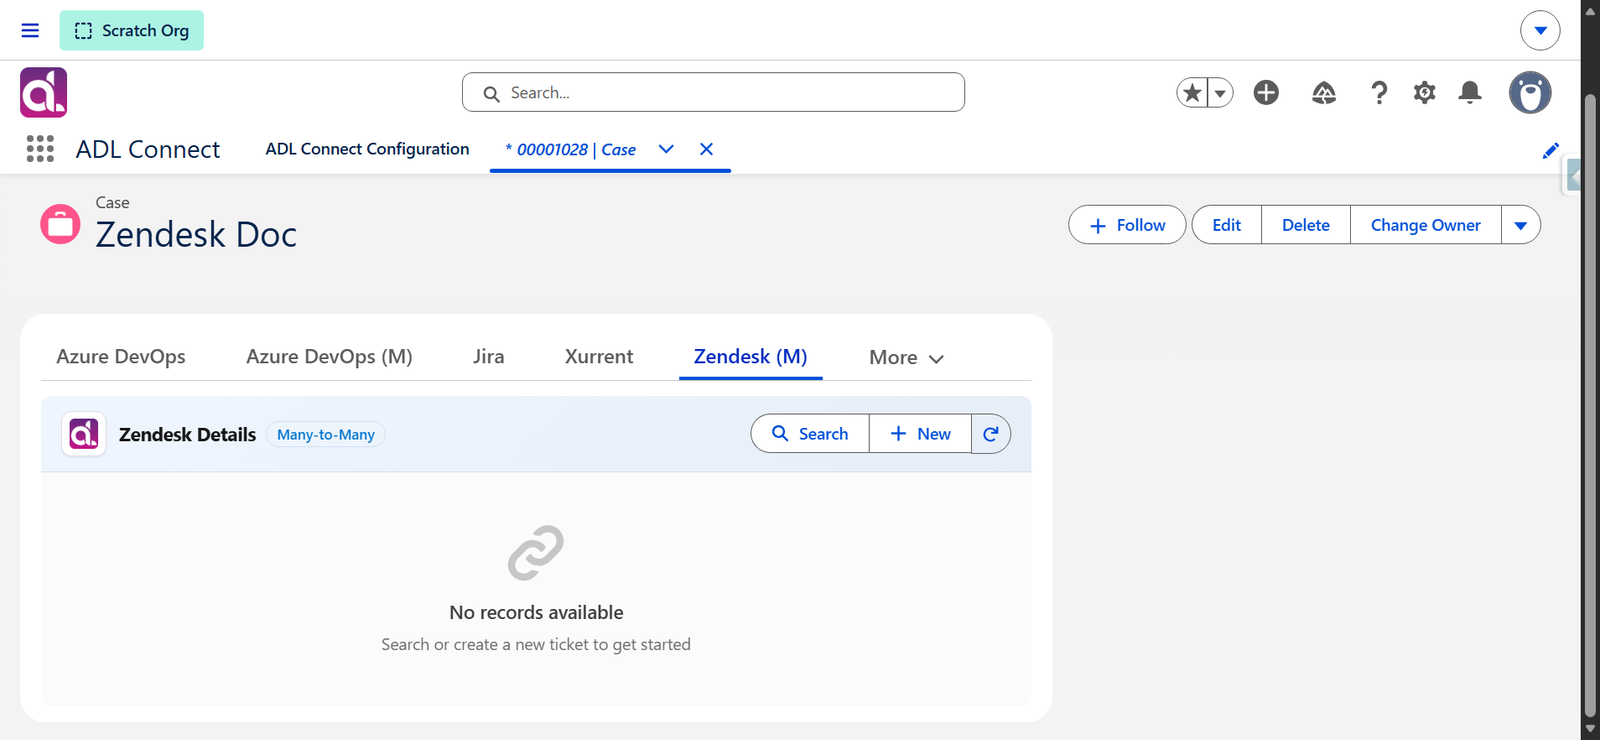Click the Zendesk Doc case title
1600x740 pixels.
tap(196, 235)
